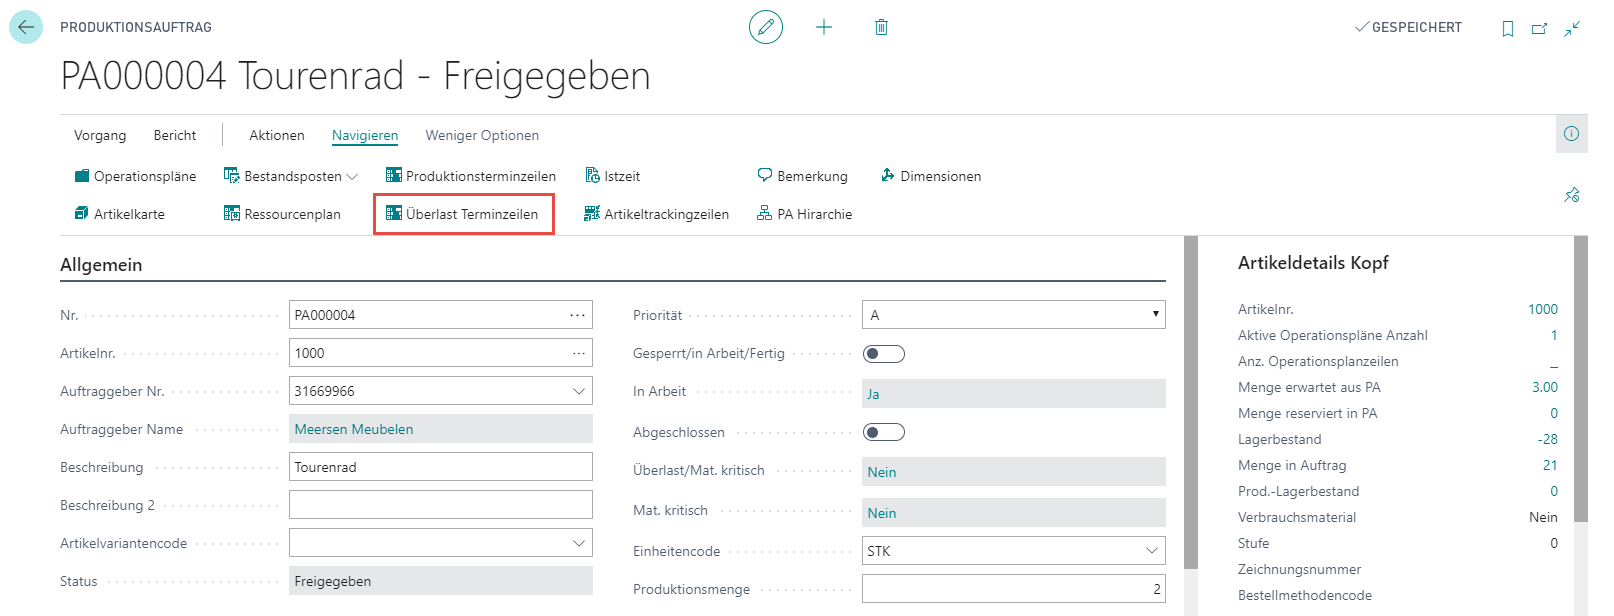Click Mat. kritisch value Nein
The image size is (1614, 616).
pyautogui.click(x=882, y=513)
